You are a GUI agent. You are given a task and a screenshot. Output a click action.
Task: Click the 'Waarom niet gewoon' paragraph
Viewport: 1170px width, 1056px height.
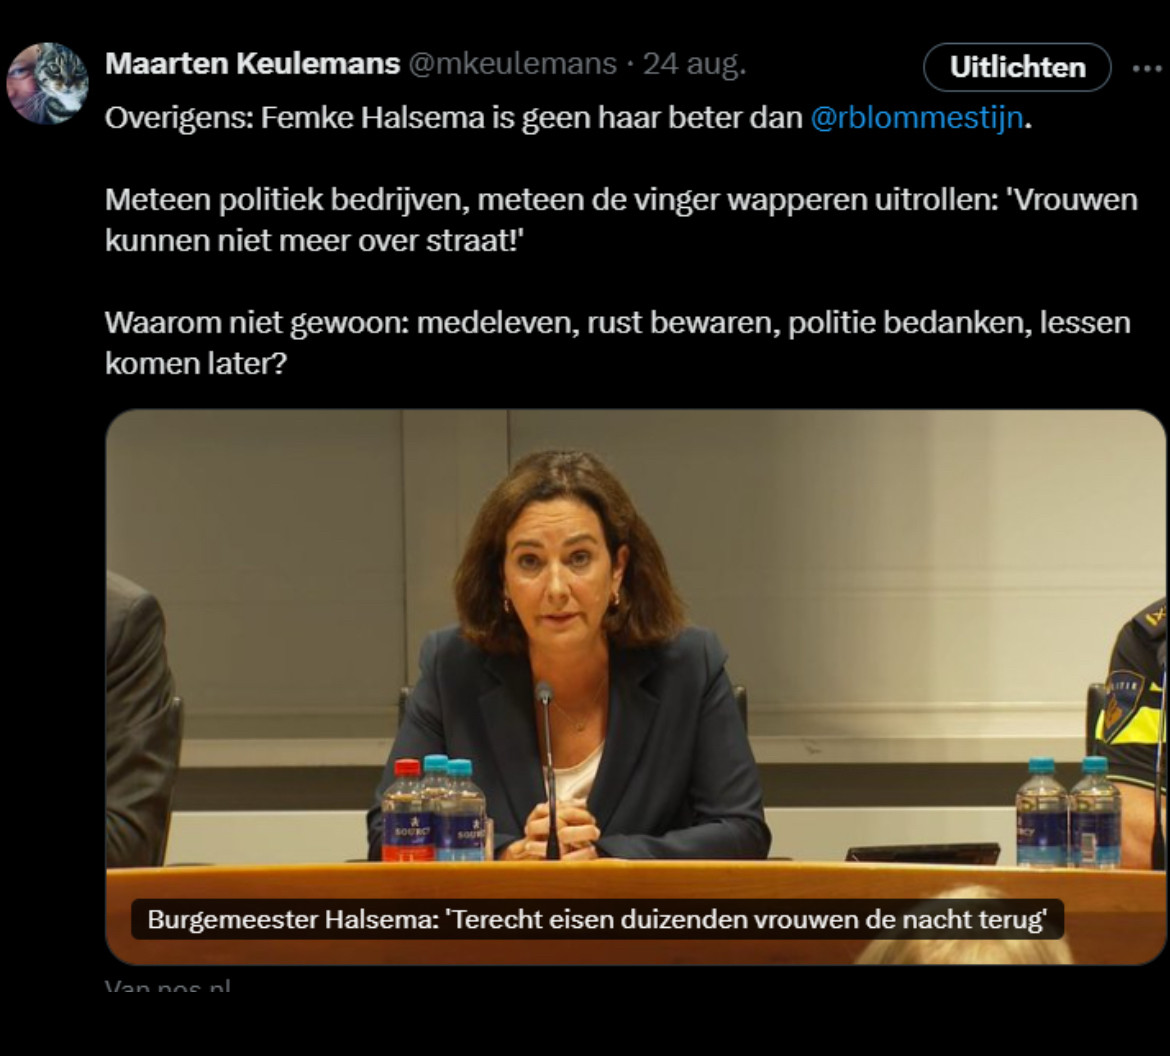pyautogui.click(x=618, y=343)
